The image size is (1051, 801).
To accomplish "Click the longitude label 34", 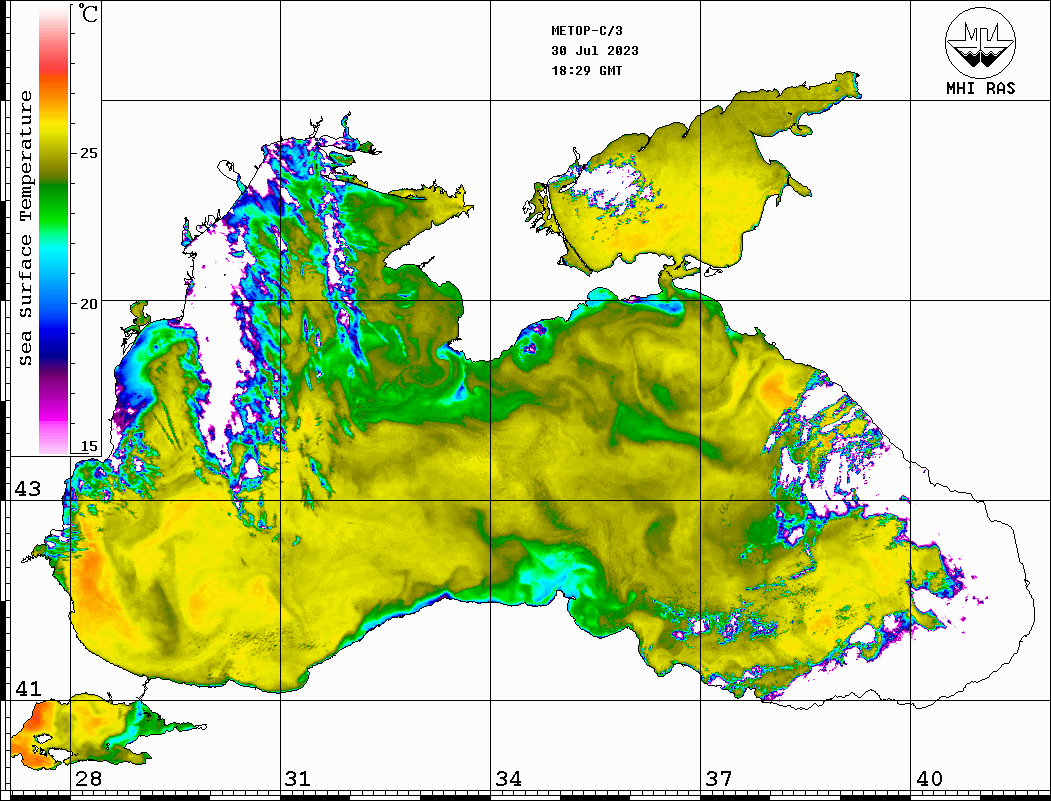I will 509,779.
